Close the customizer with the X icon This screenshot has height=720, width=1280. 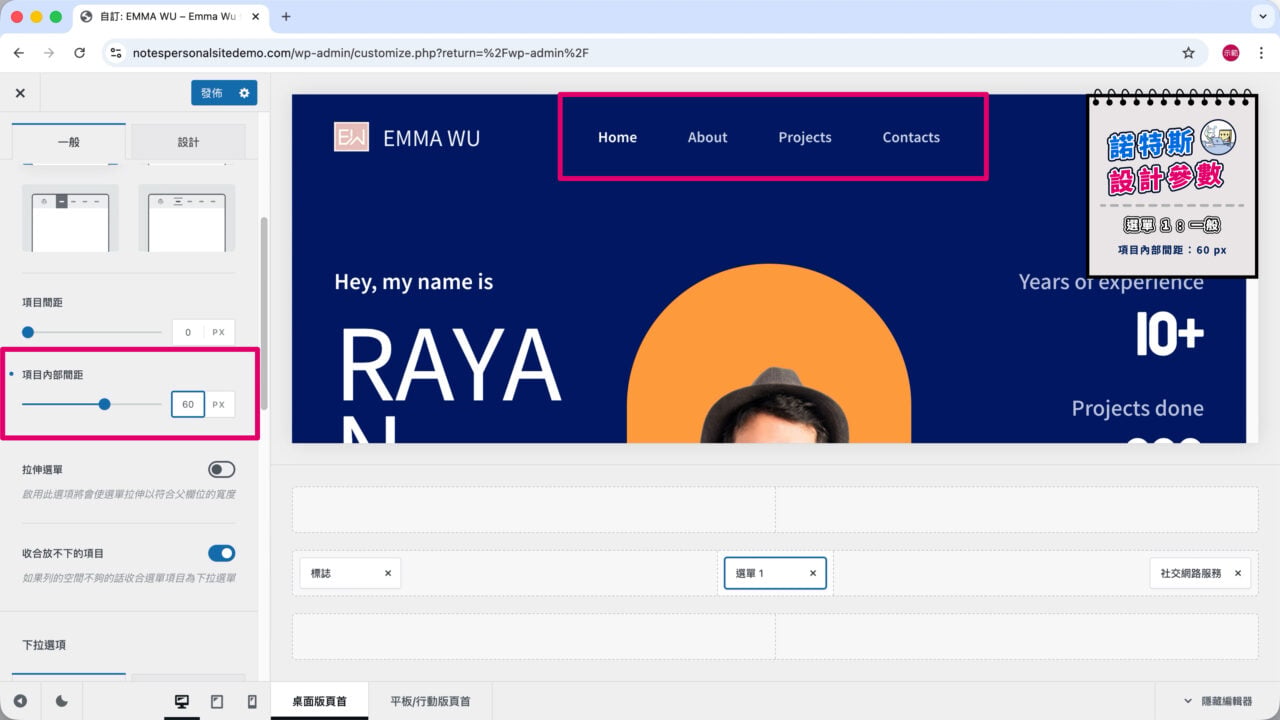[20, 93]
